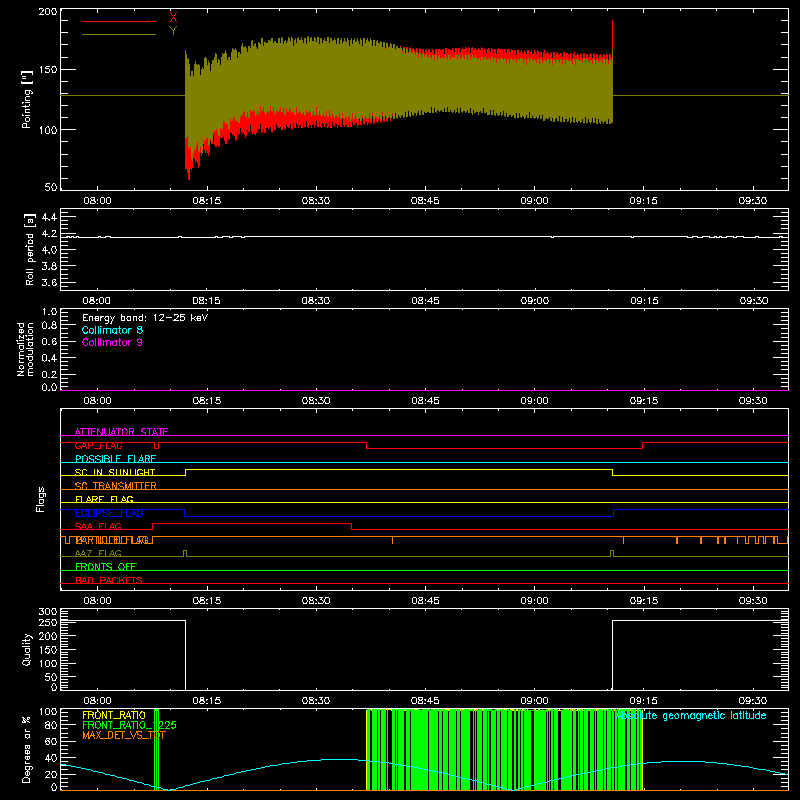Click the 08:15 tick label under Pointing plot
The height and width of the screenshot is (800, 800).
pos(207,201)
